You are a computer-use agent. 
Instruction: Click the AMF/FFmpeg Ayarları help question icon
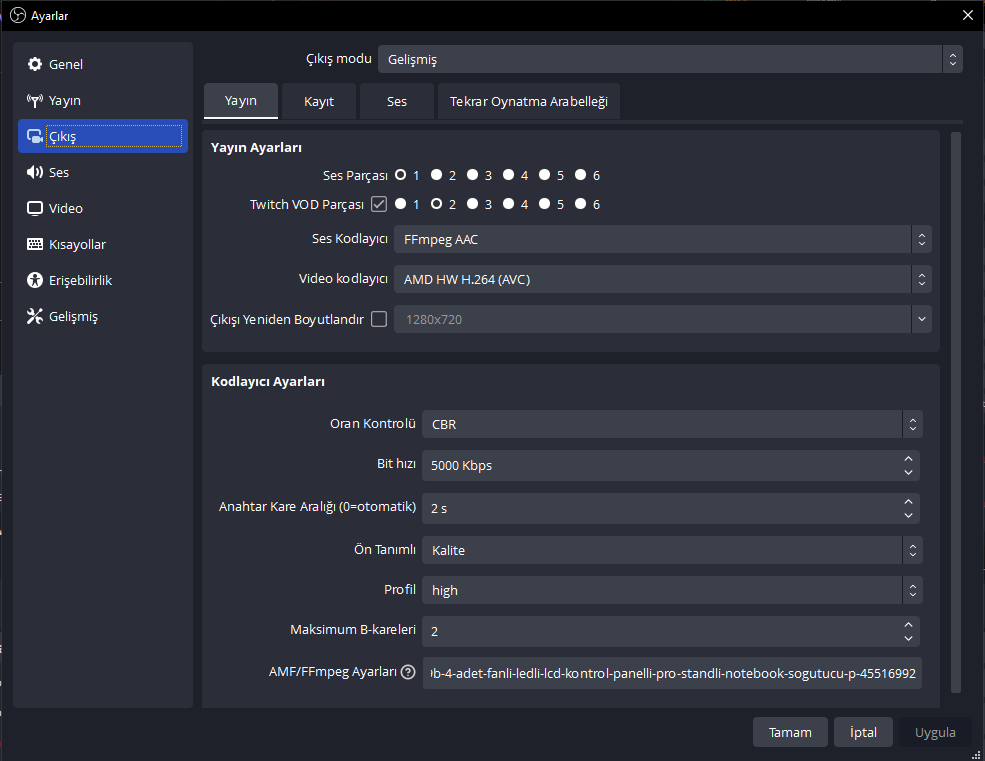pyautogui.click(x=408, y=673)
